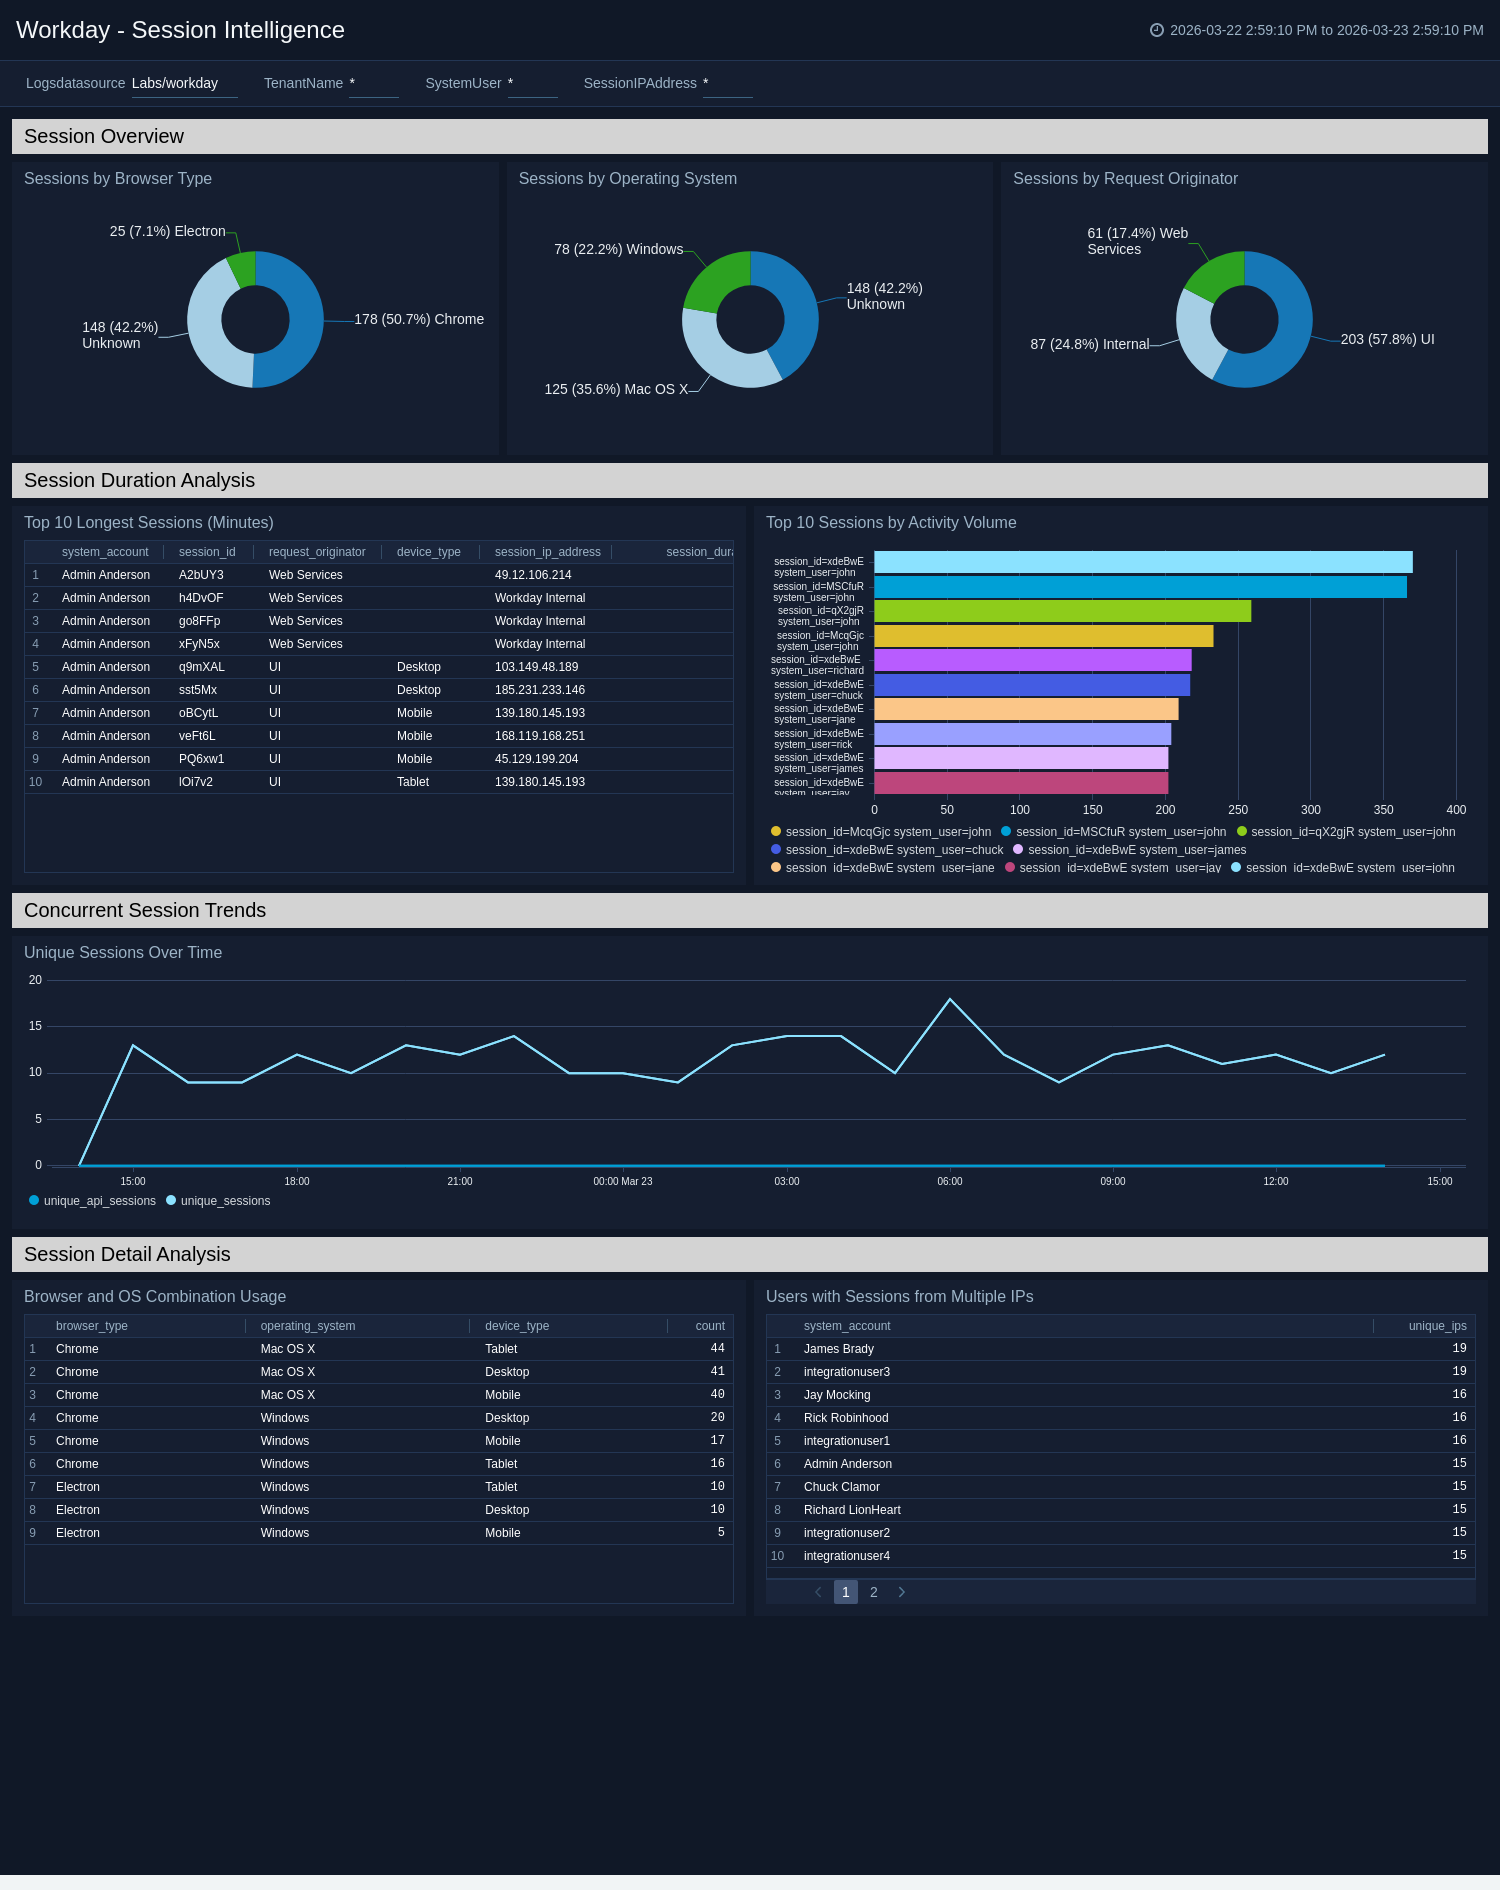Click the clock icon beside the time range

coord(1156,30)
